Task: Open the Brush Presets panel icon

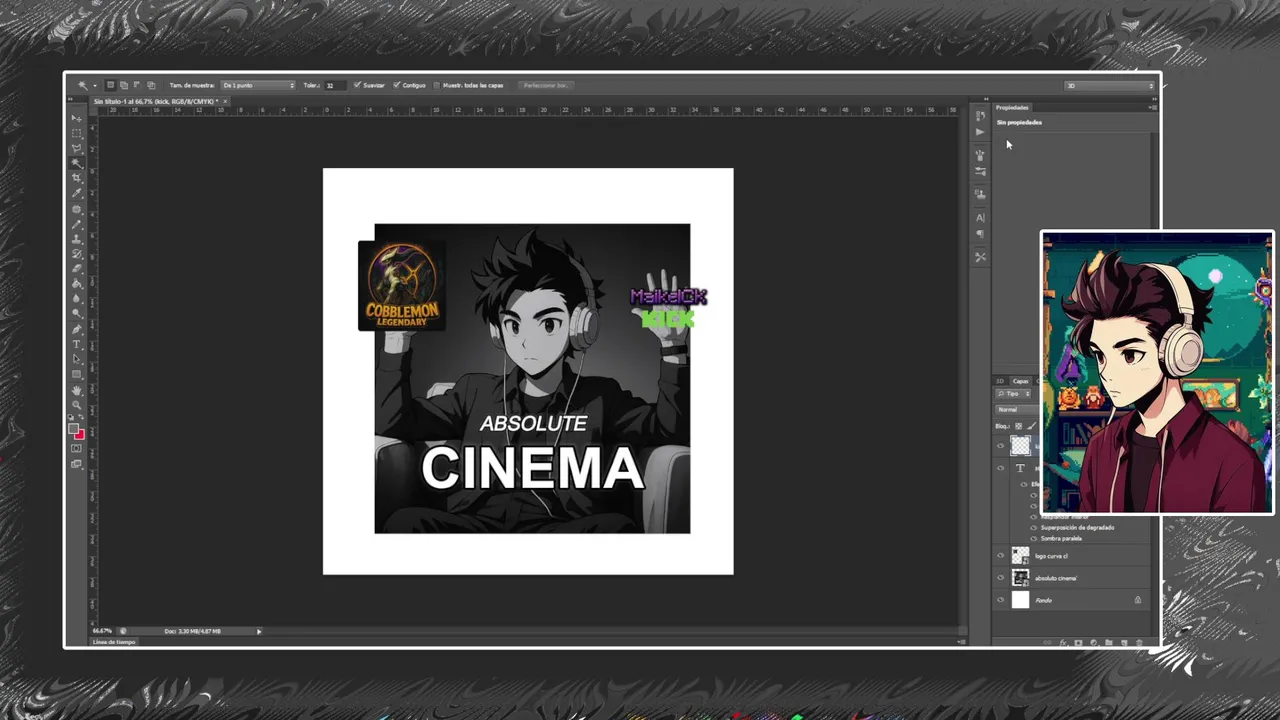Action: (980, 171)
